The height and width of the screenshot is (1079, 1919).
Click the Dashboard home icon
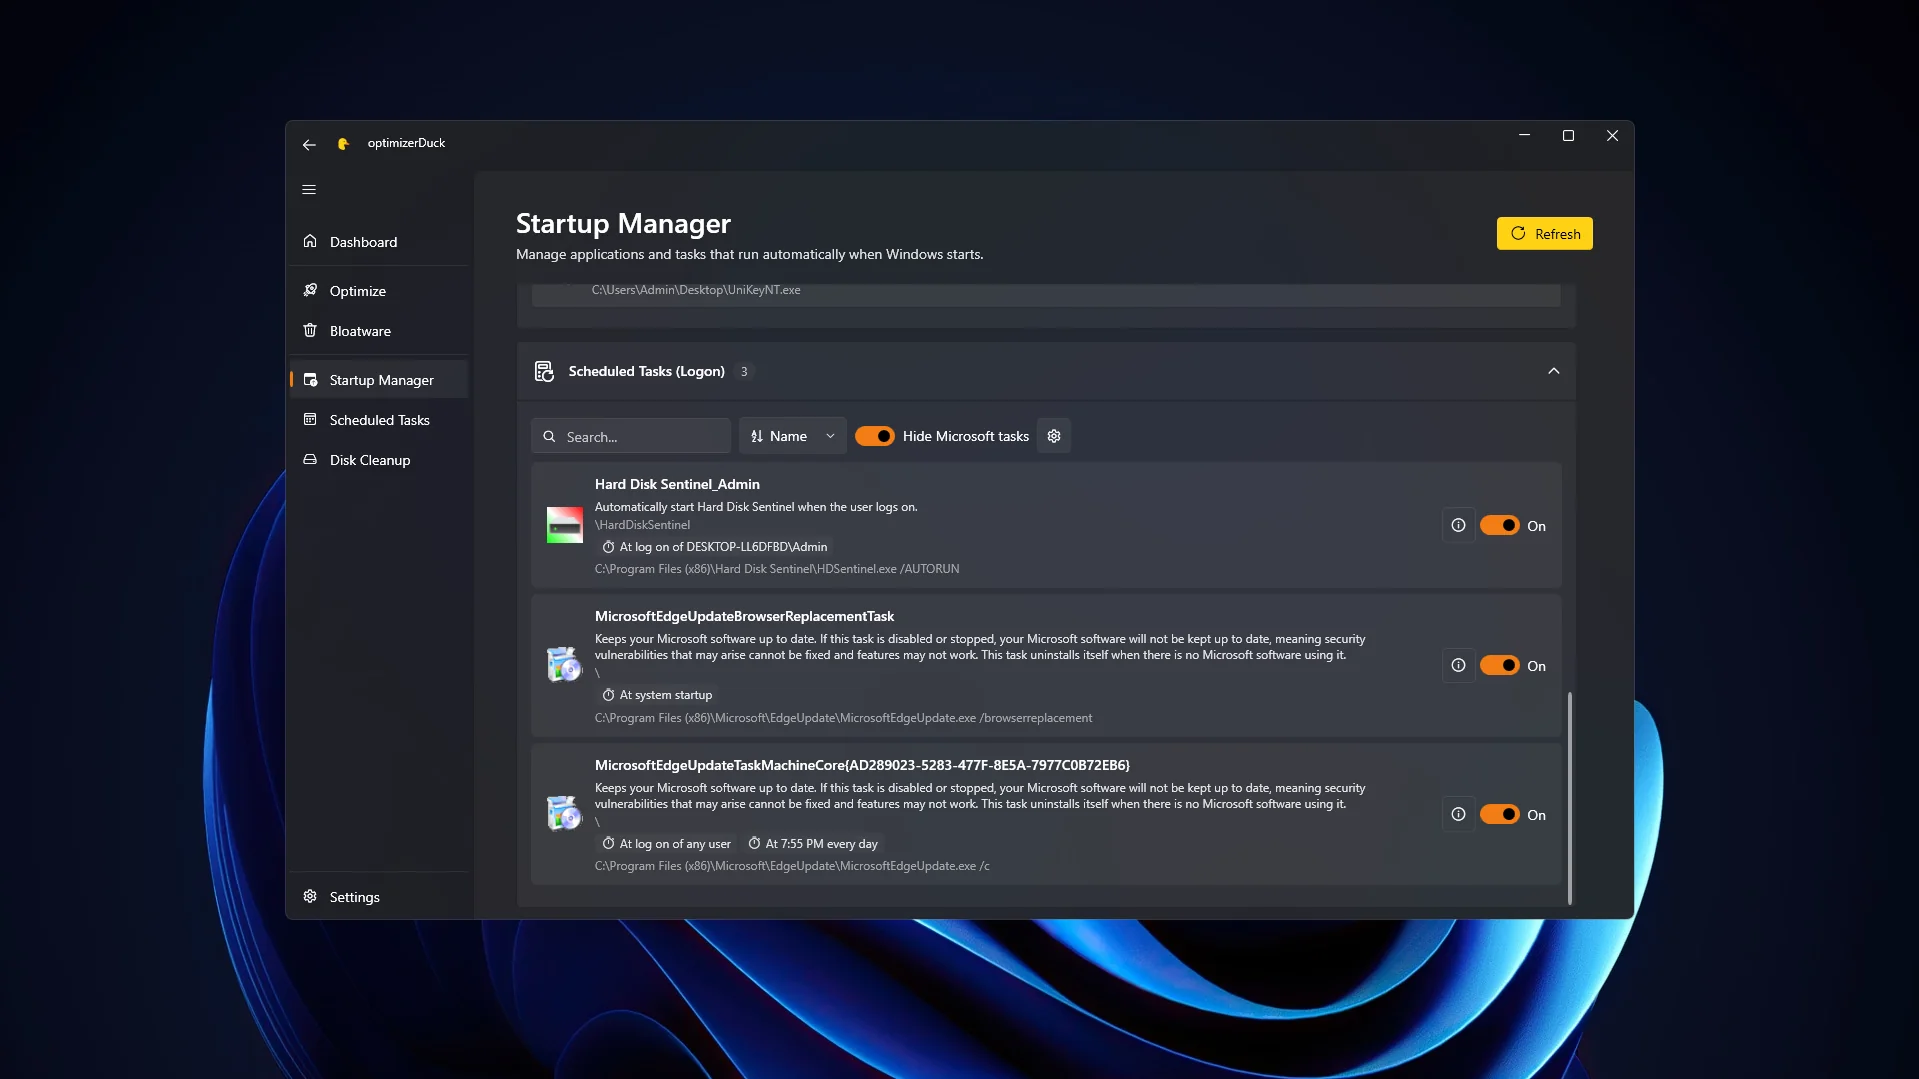click(310, 241)
